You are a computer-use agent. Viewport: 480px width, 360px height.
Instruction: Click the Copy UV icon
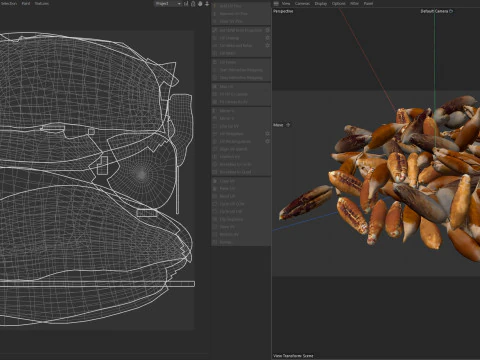[215, 181]
